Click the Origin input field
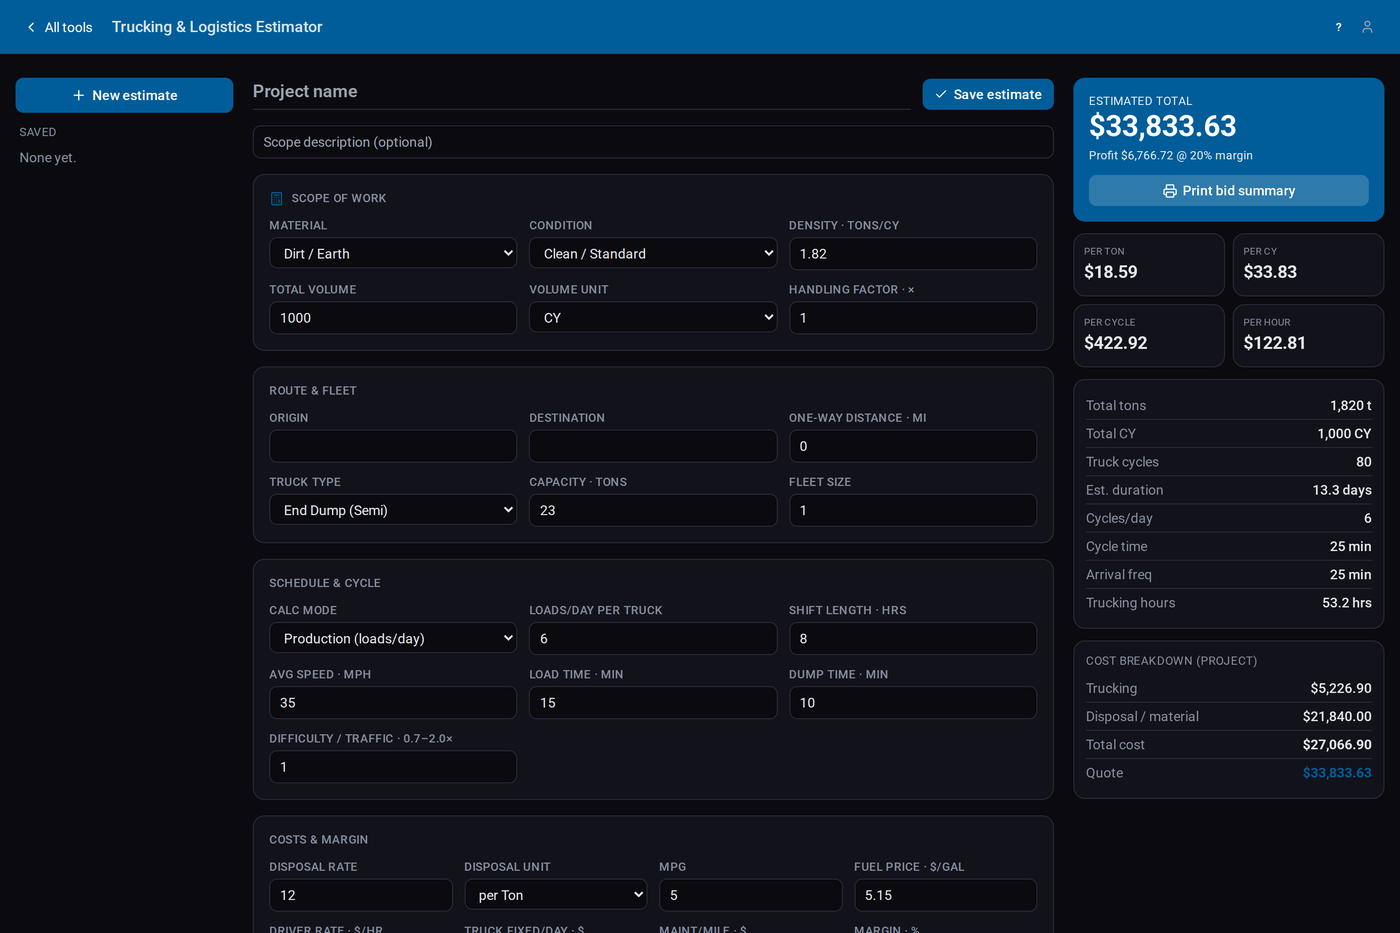This screenshot has width=1400, height=933. pyautogui.click(x=393, y=446)
